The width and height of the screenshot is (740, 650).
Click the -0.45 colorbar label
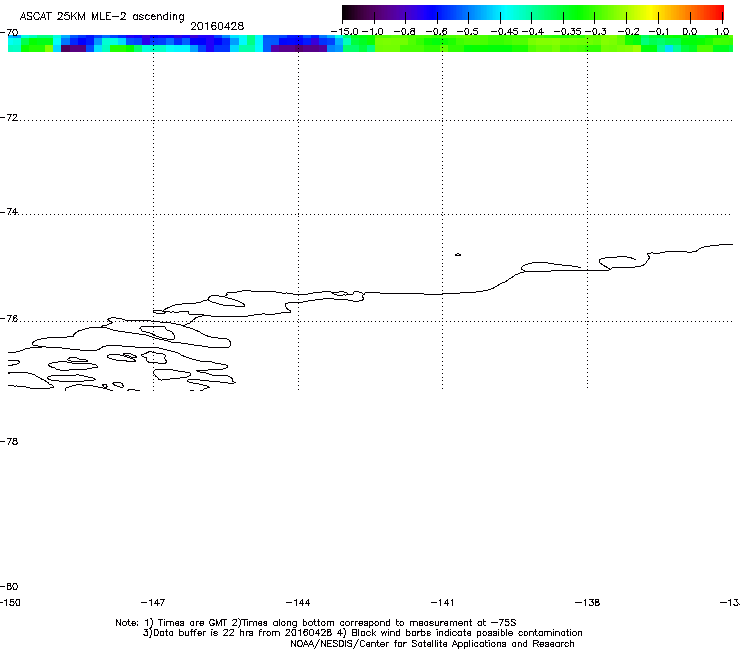[504, 32]
